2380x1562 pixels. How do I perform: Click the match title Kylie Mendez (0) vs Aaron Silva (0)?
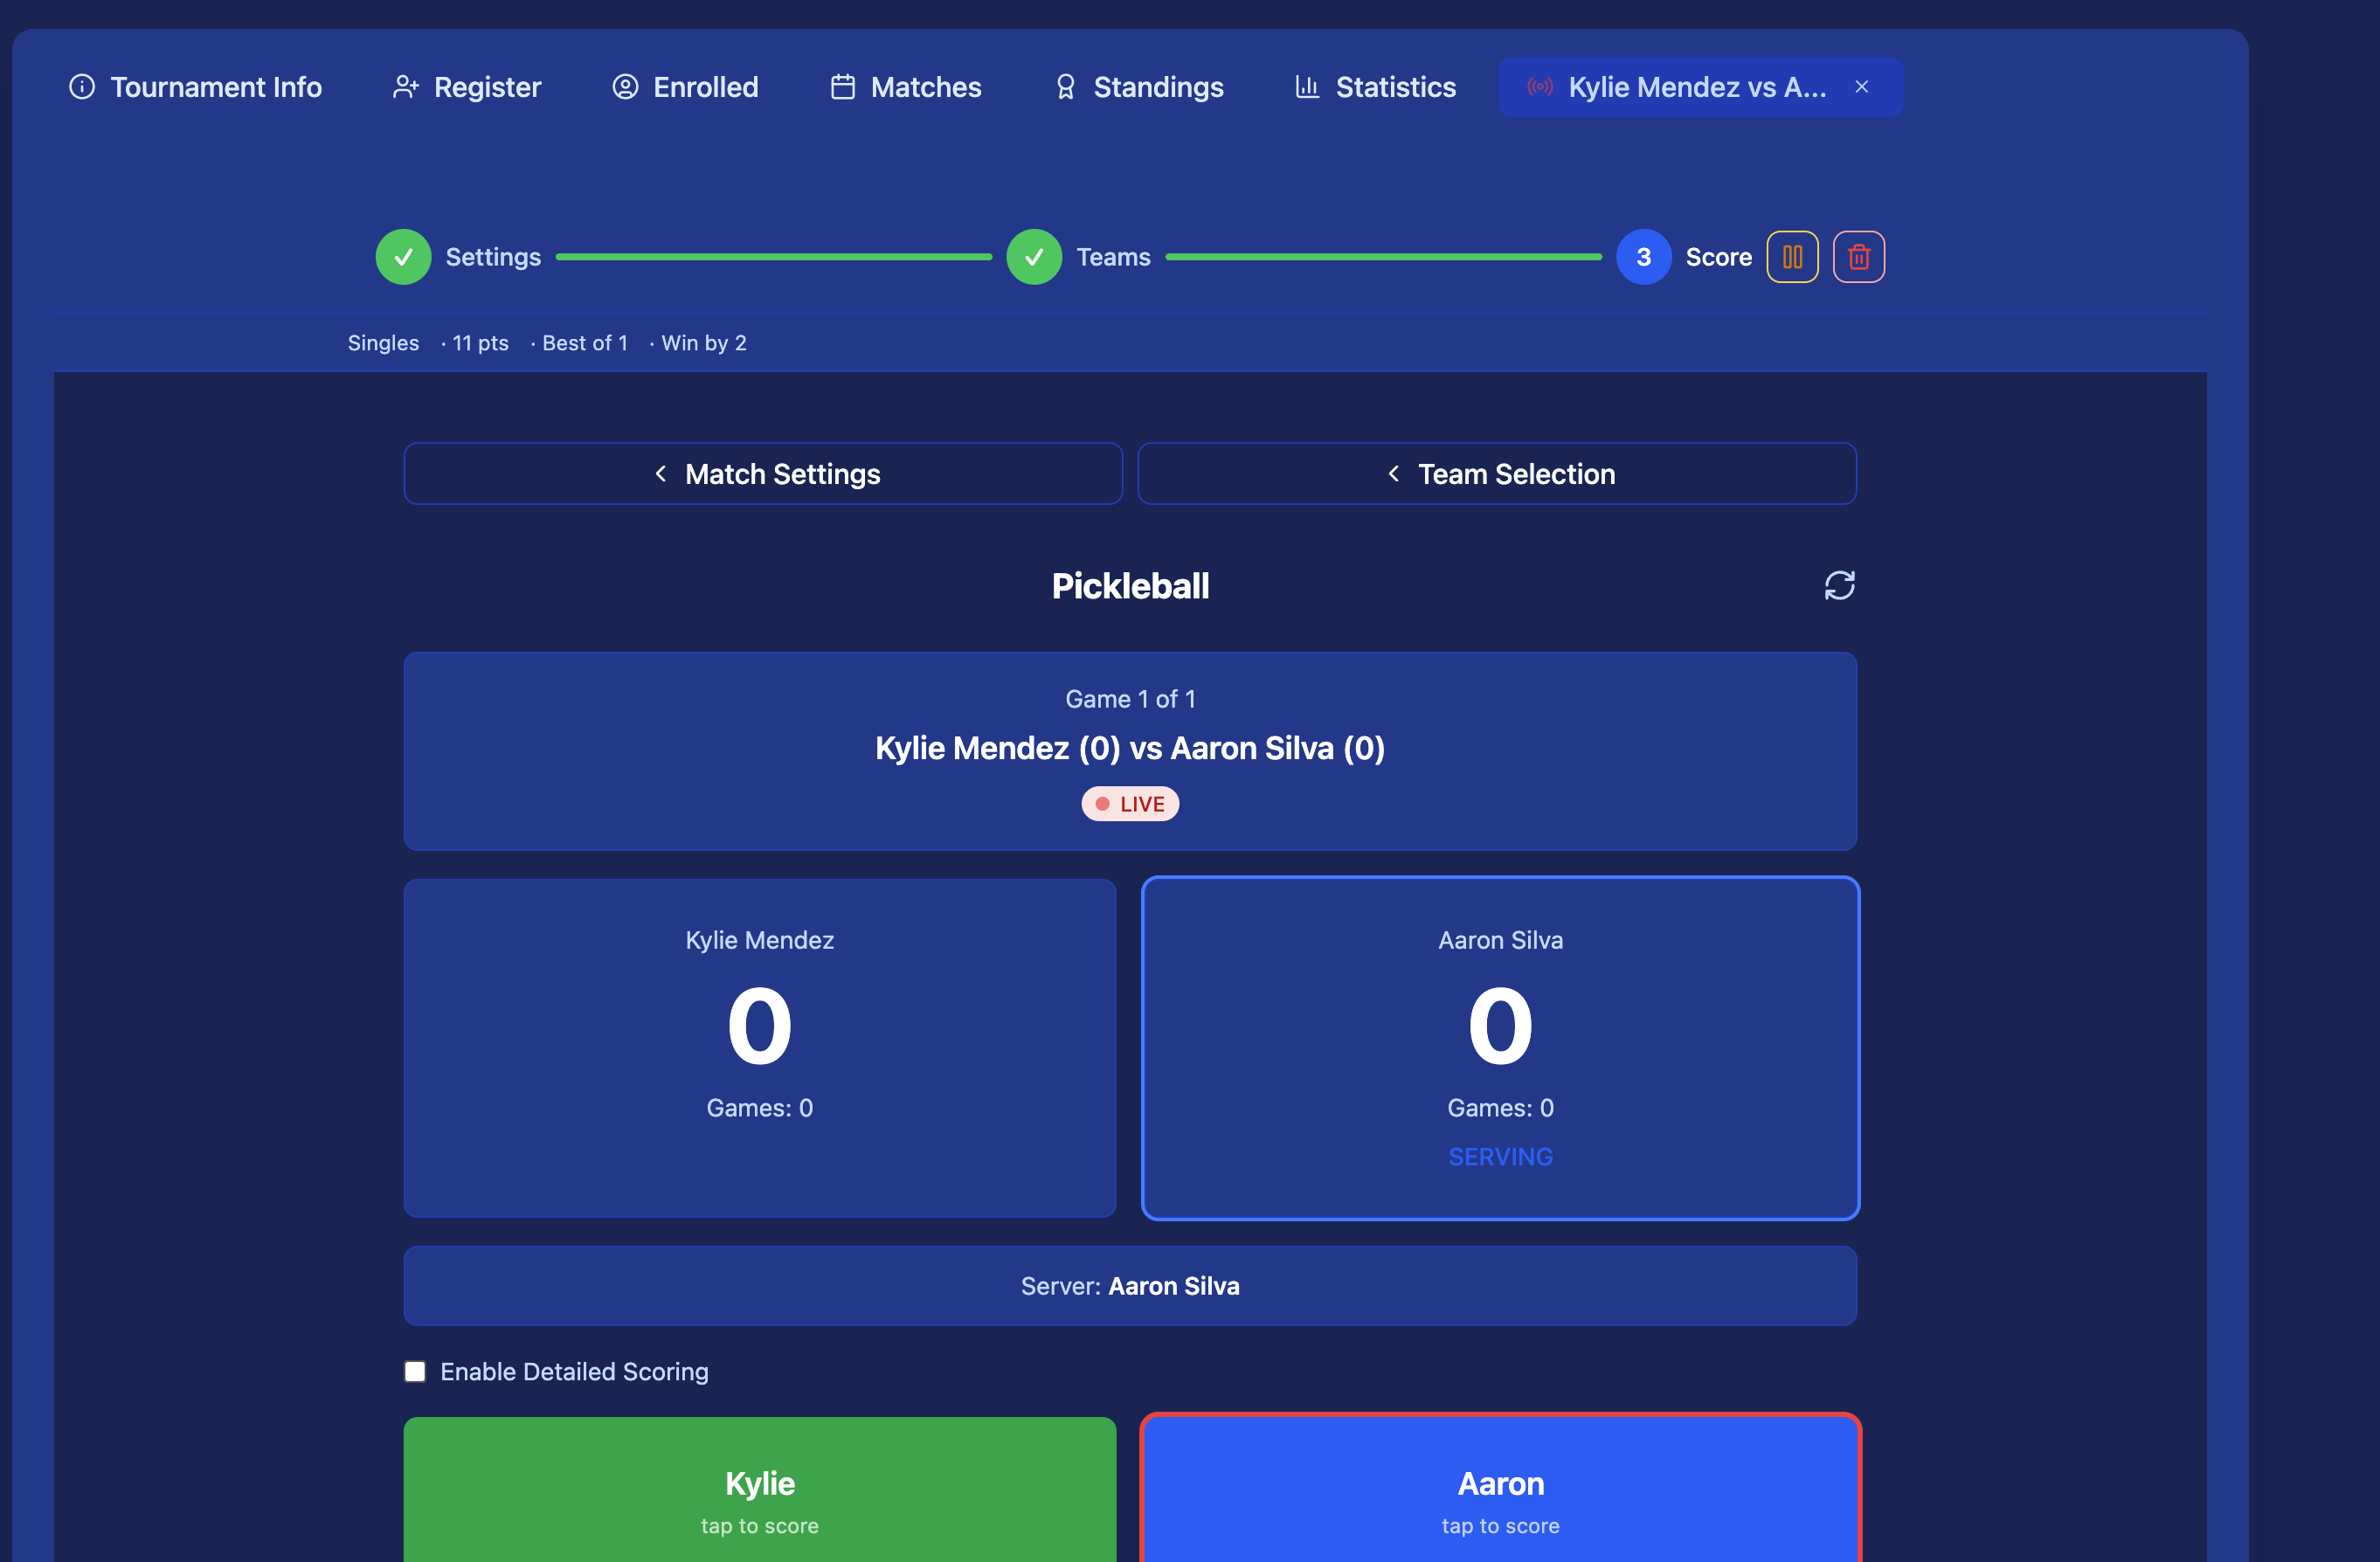(x=1130, y=748)
